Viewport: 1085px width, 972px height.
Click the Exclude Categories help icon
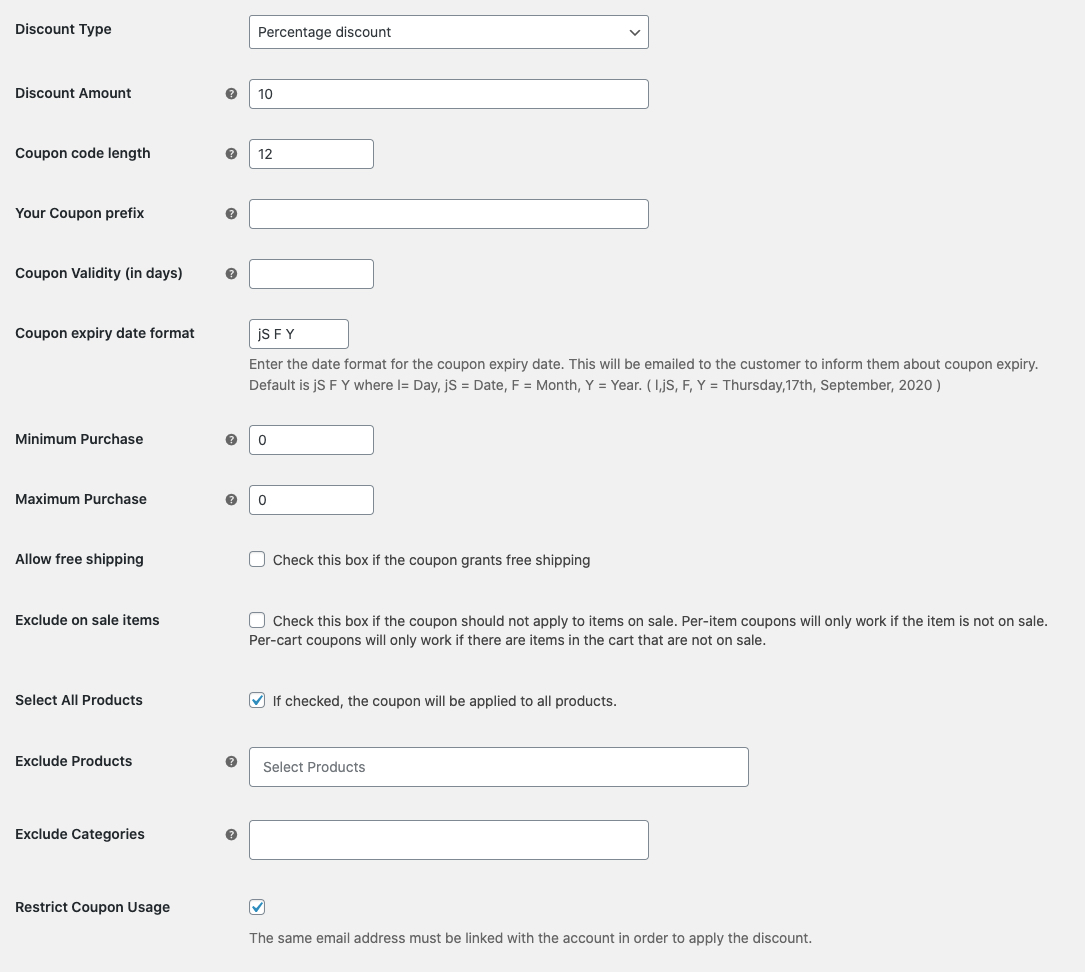tap(231, 835)
